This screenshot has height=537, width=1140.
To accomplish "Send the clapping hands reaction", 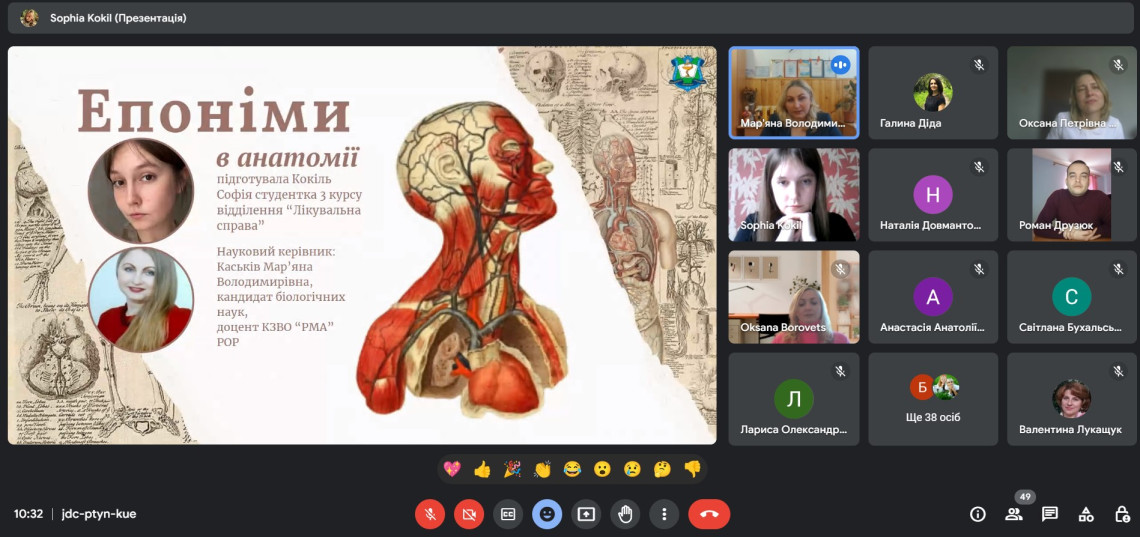I will point(542,469).
